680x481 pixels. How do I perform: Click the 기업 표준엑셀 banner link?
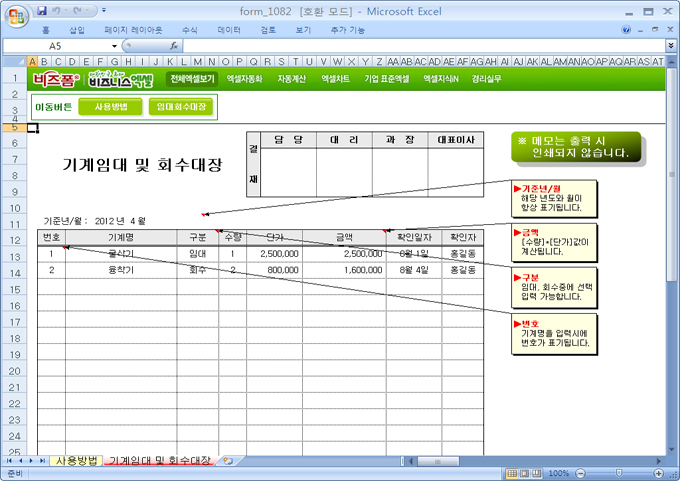(x=386, y=79)
